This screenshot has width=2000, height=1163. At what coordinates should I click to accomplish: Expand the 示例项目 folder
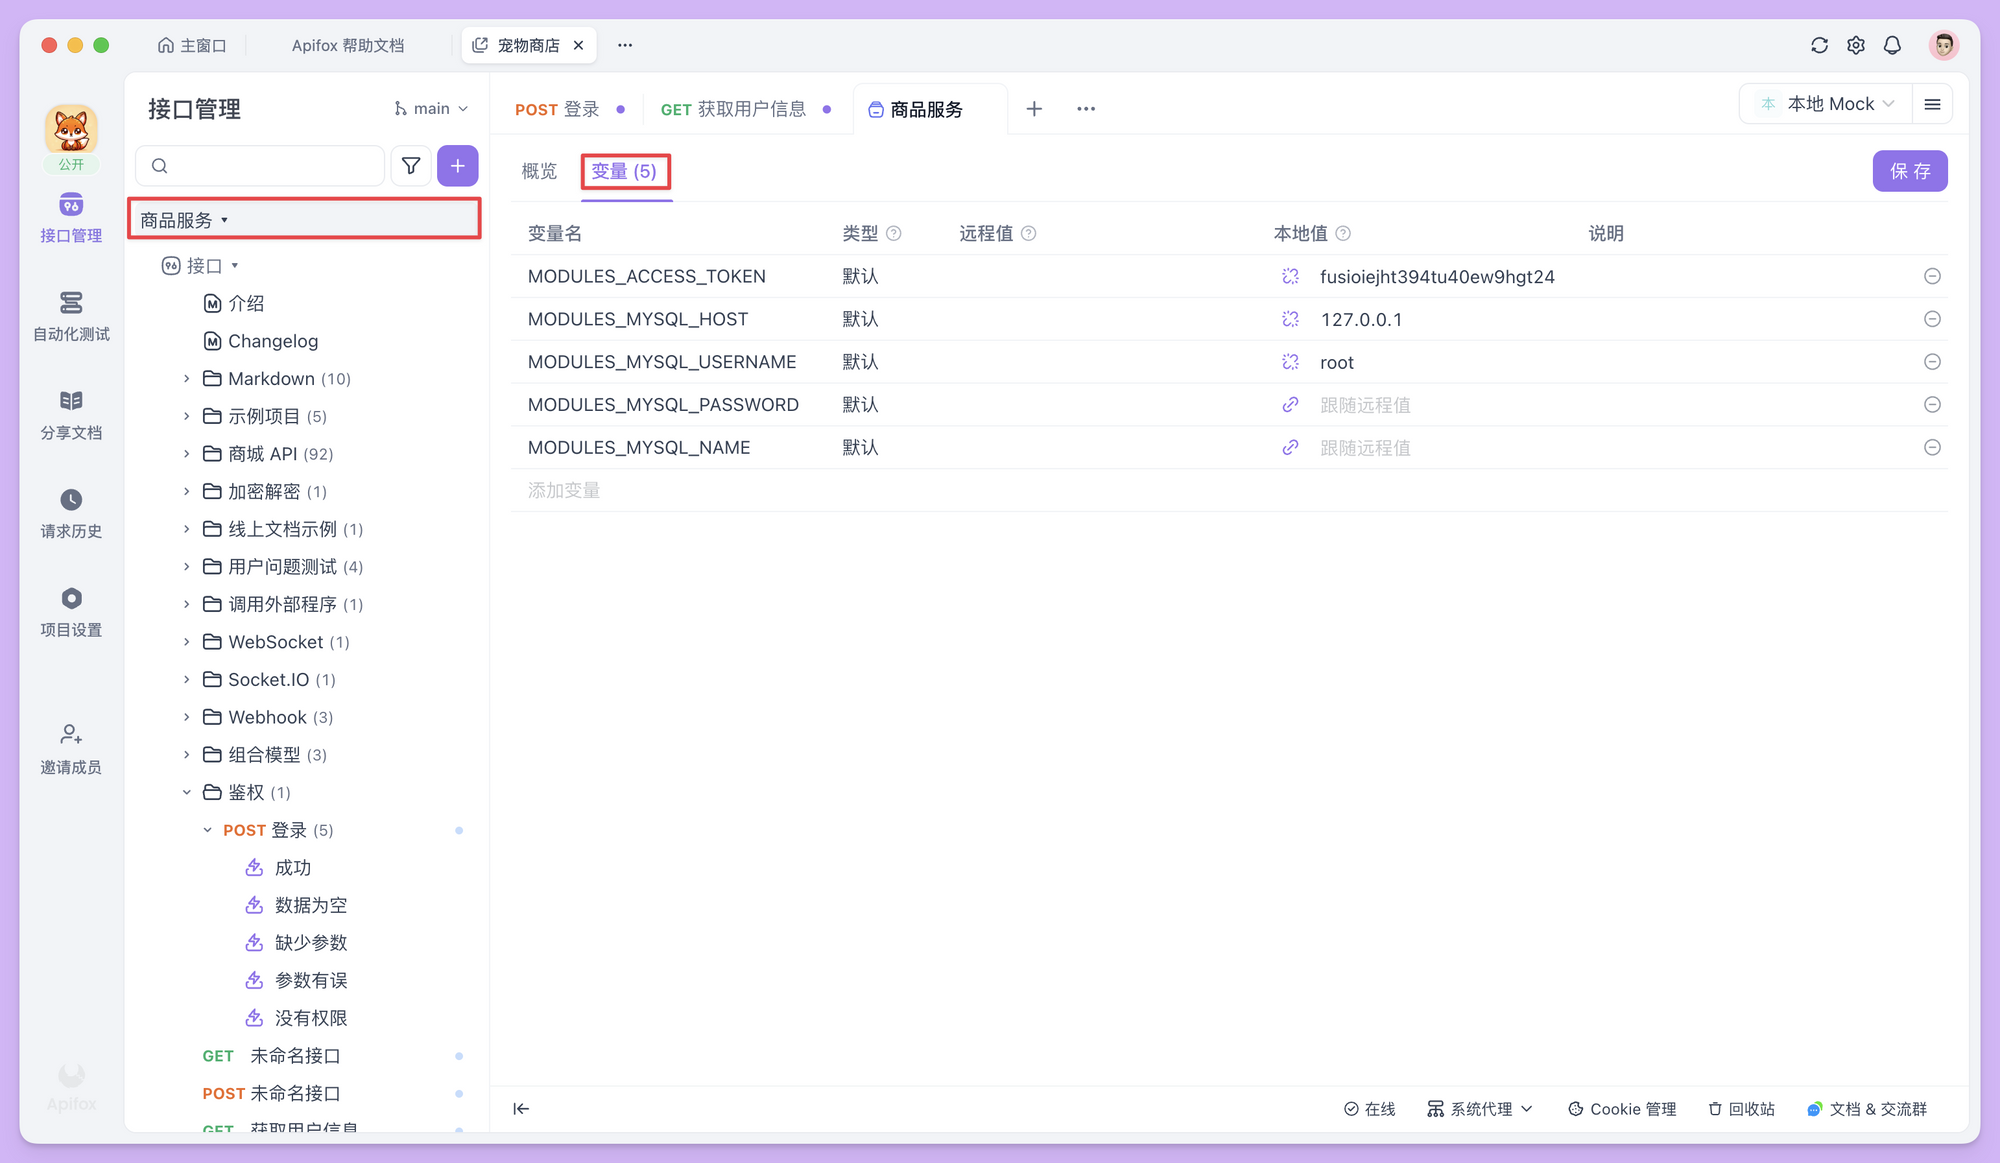click(186, 416)
